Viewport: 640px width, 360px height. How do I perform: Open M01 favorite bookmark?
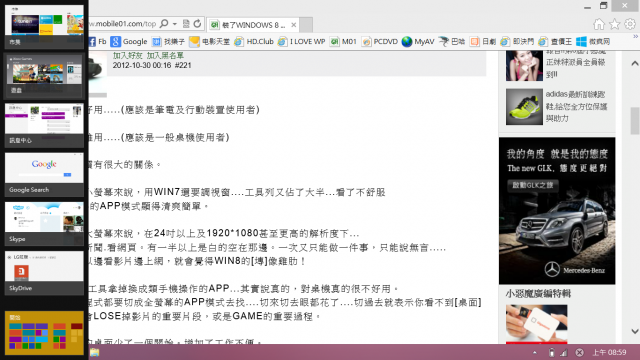coord(343,41)
